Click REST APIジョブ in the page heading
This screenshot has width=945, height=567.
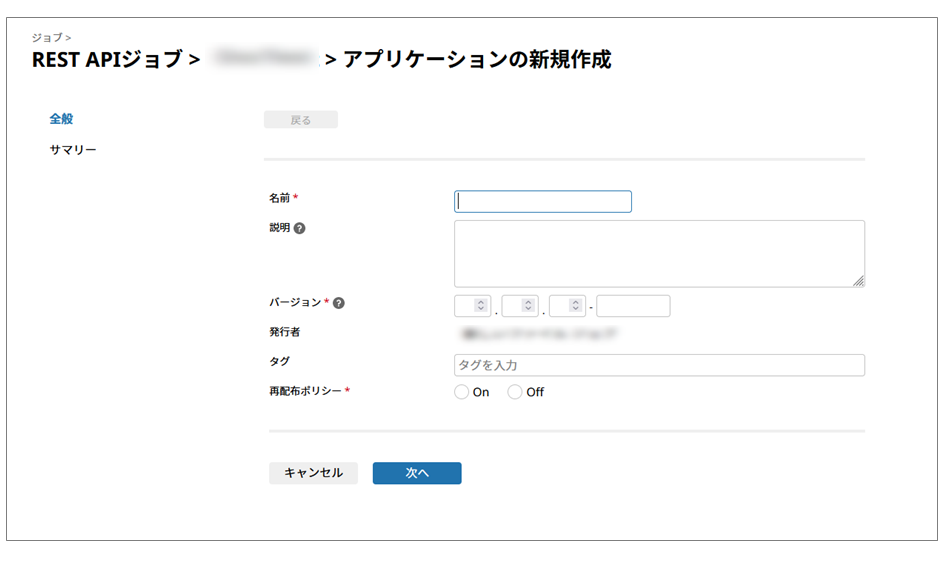tap(108, 60)
